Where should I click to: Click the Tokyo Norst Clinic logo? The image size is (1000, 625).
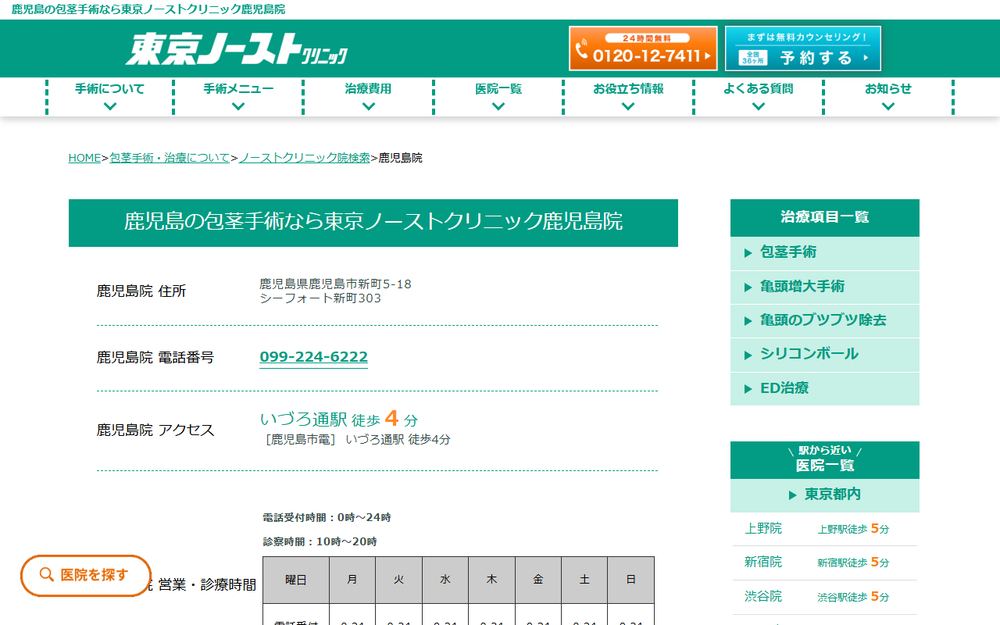(x=237, y=49)
